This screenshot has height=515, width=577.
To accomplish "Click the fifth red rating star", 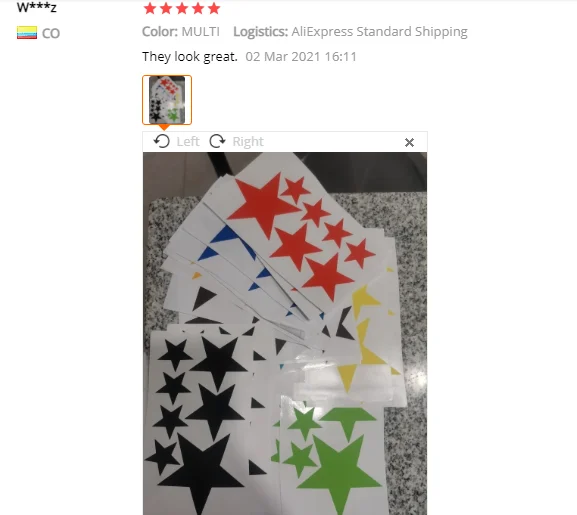I will pos(214,8).
